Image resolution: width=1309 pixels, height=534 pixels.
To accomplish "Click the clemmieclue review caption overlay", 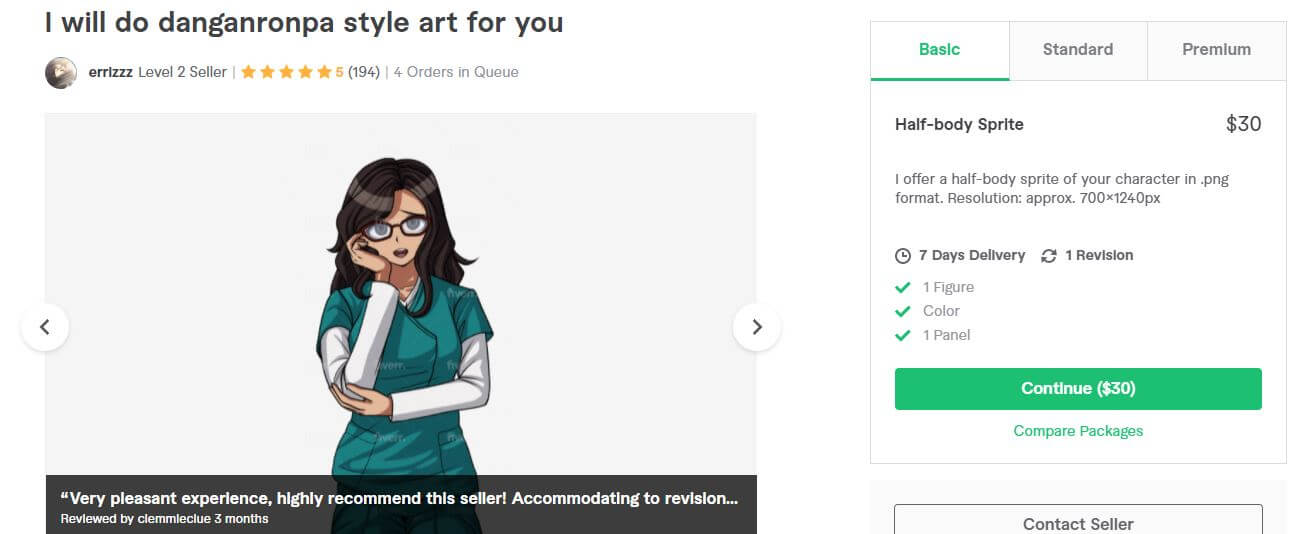I will [400, 505].
